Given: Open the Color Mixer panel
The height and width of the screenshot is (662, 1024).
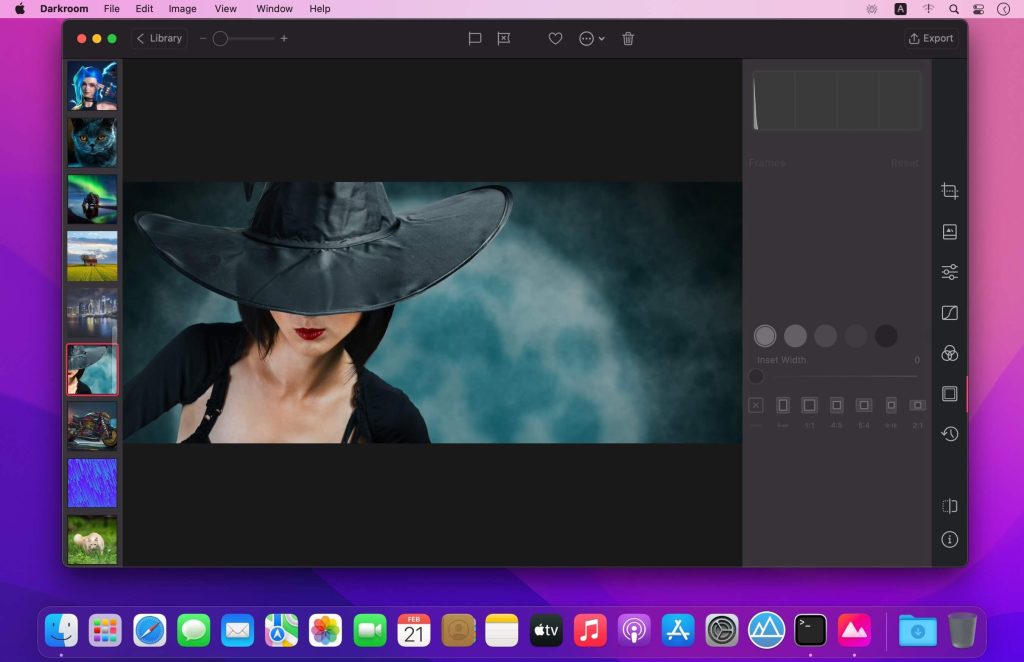Looking at the screenshot, I should tap(949, 353).
